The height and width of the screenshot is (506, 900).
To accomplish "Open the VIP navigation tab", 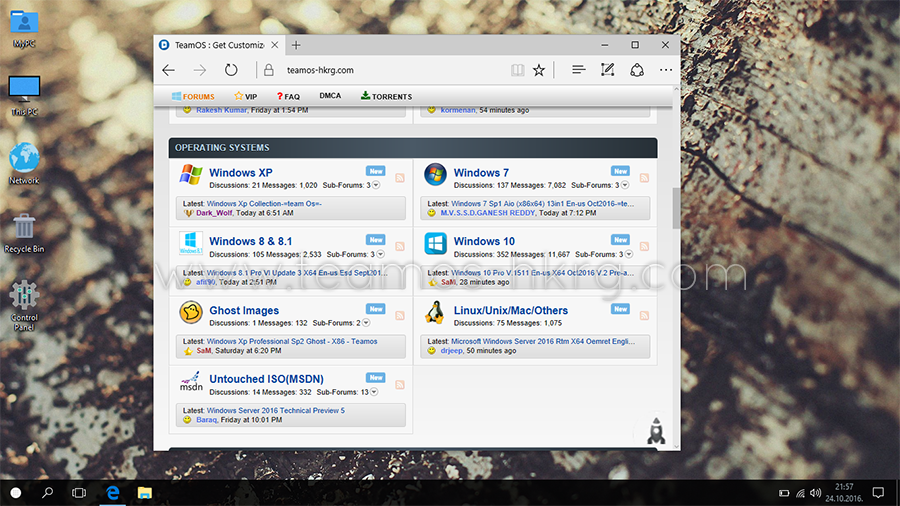I will click(246, 96).
